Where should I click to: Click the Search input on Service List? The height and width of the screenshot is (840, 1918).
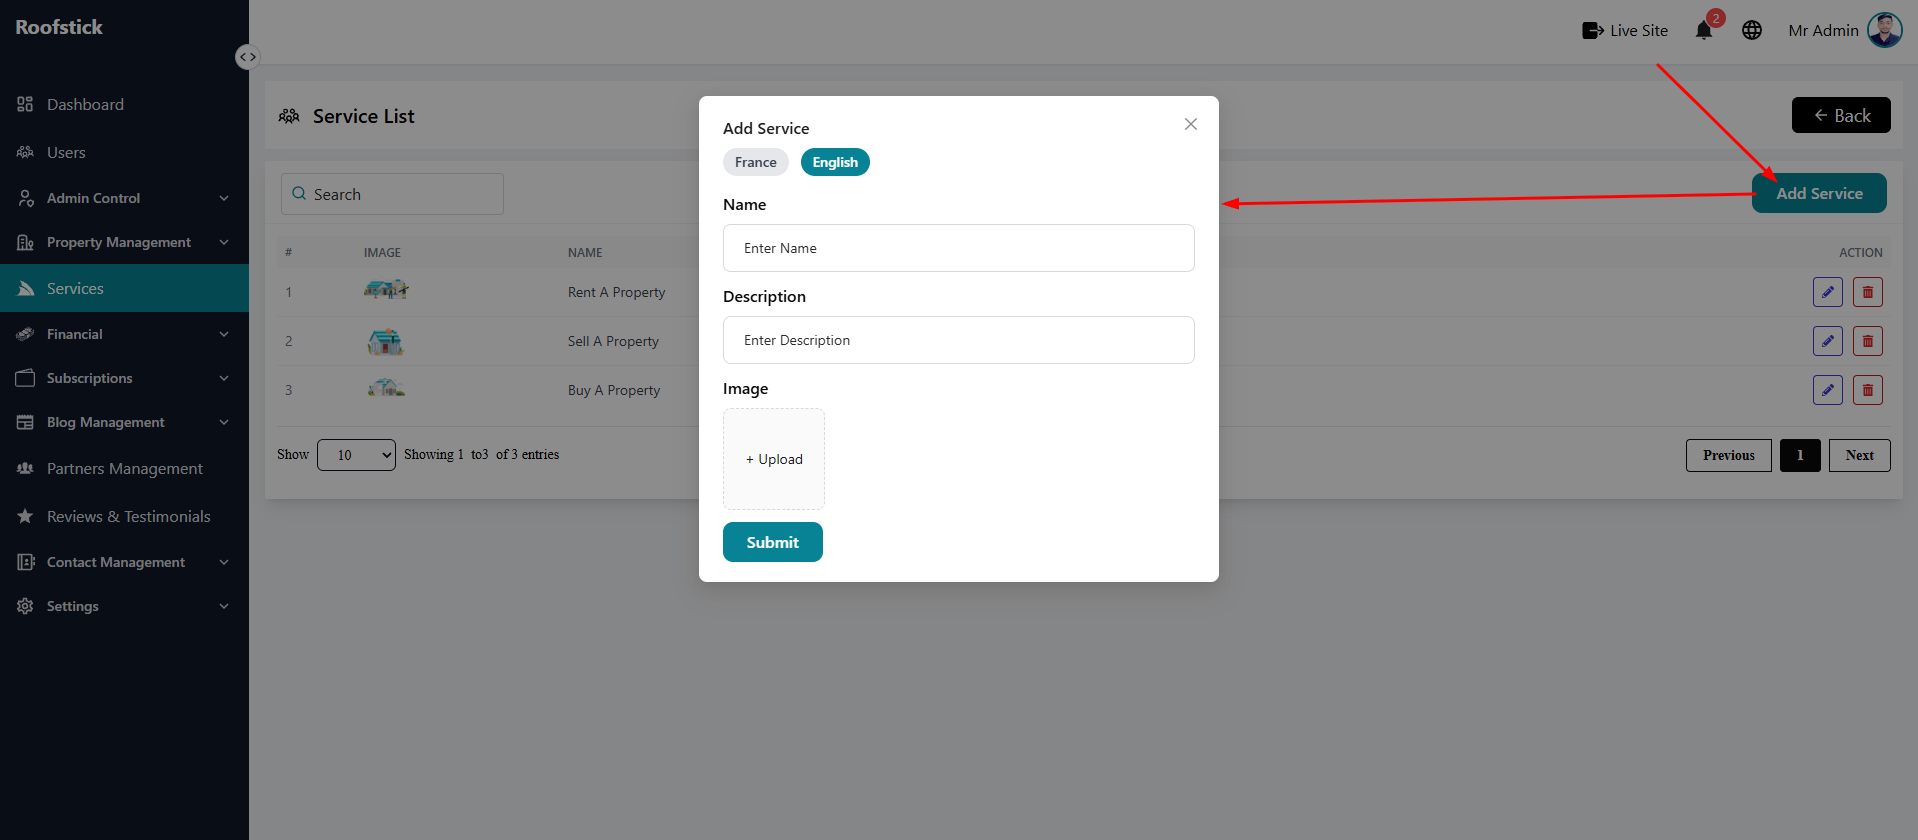click(392, 194)
